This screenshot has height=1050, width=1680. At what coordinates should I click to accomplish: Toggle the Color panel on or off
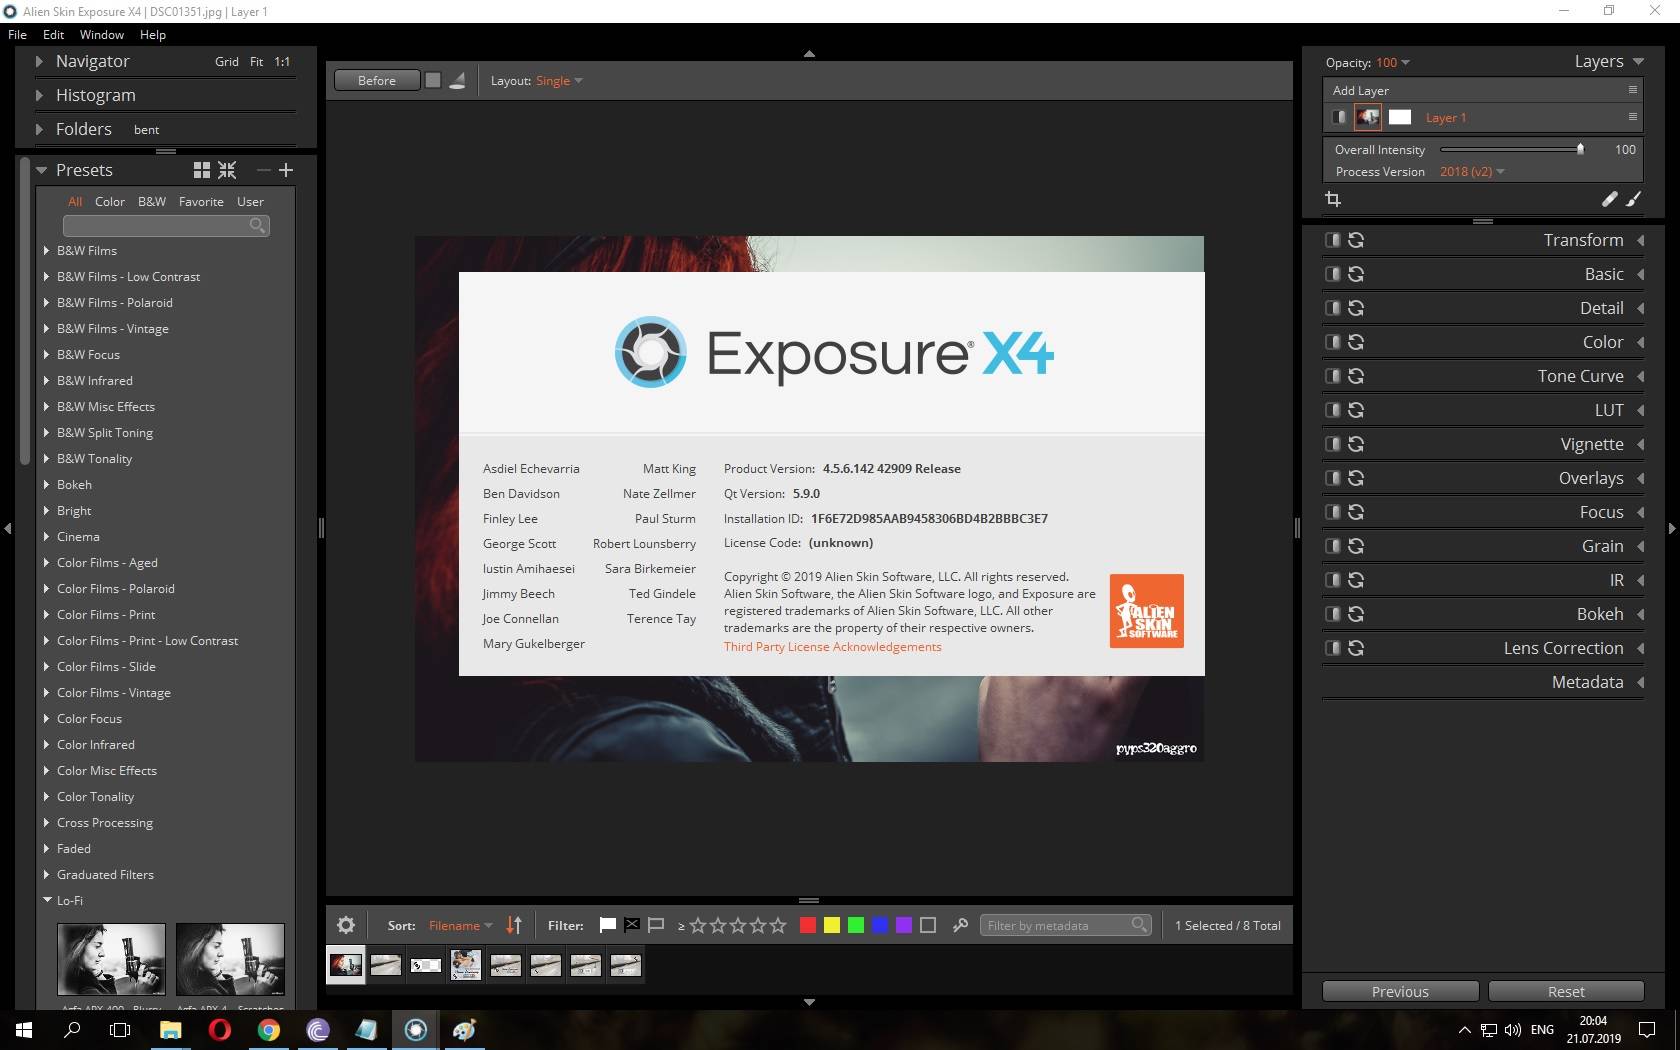1332,342
